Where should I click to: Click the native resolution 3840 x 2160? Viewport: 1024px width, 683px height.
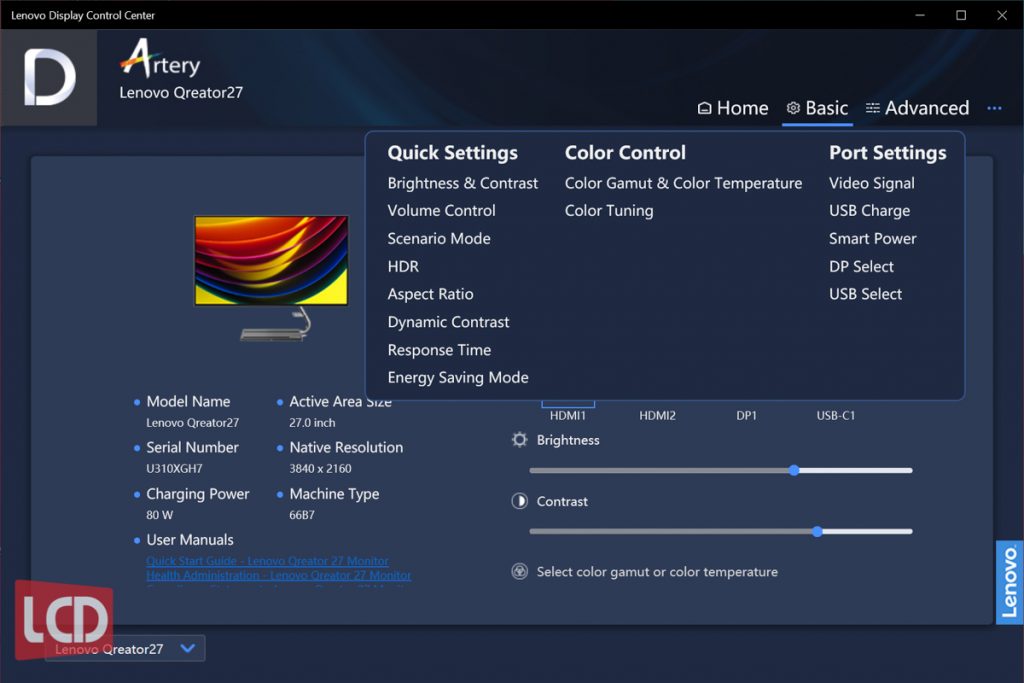320,469
